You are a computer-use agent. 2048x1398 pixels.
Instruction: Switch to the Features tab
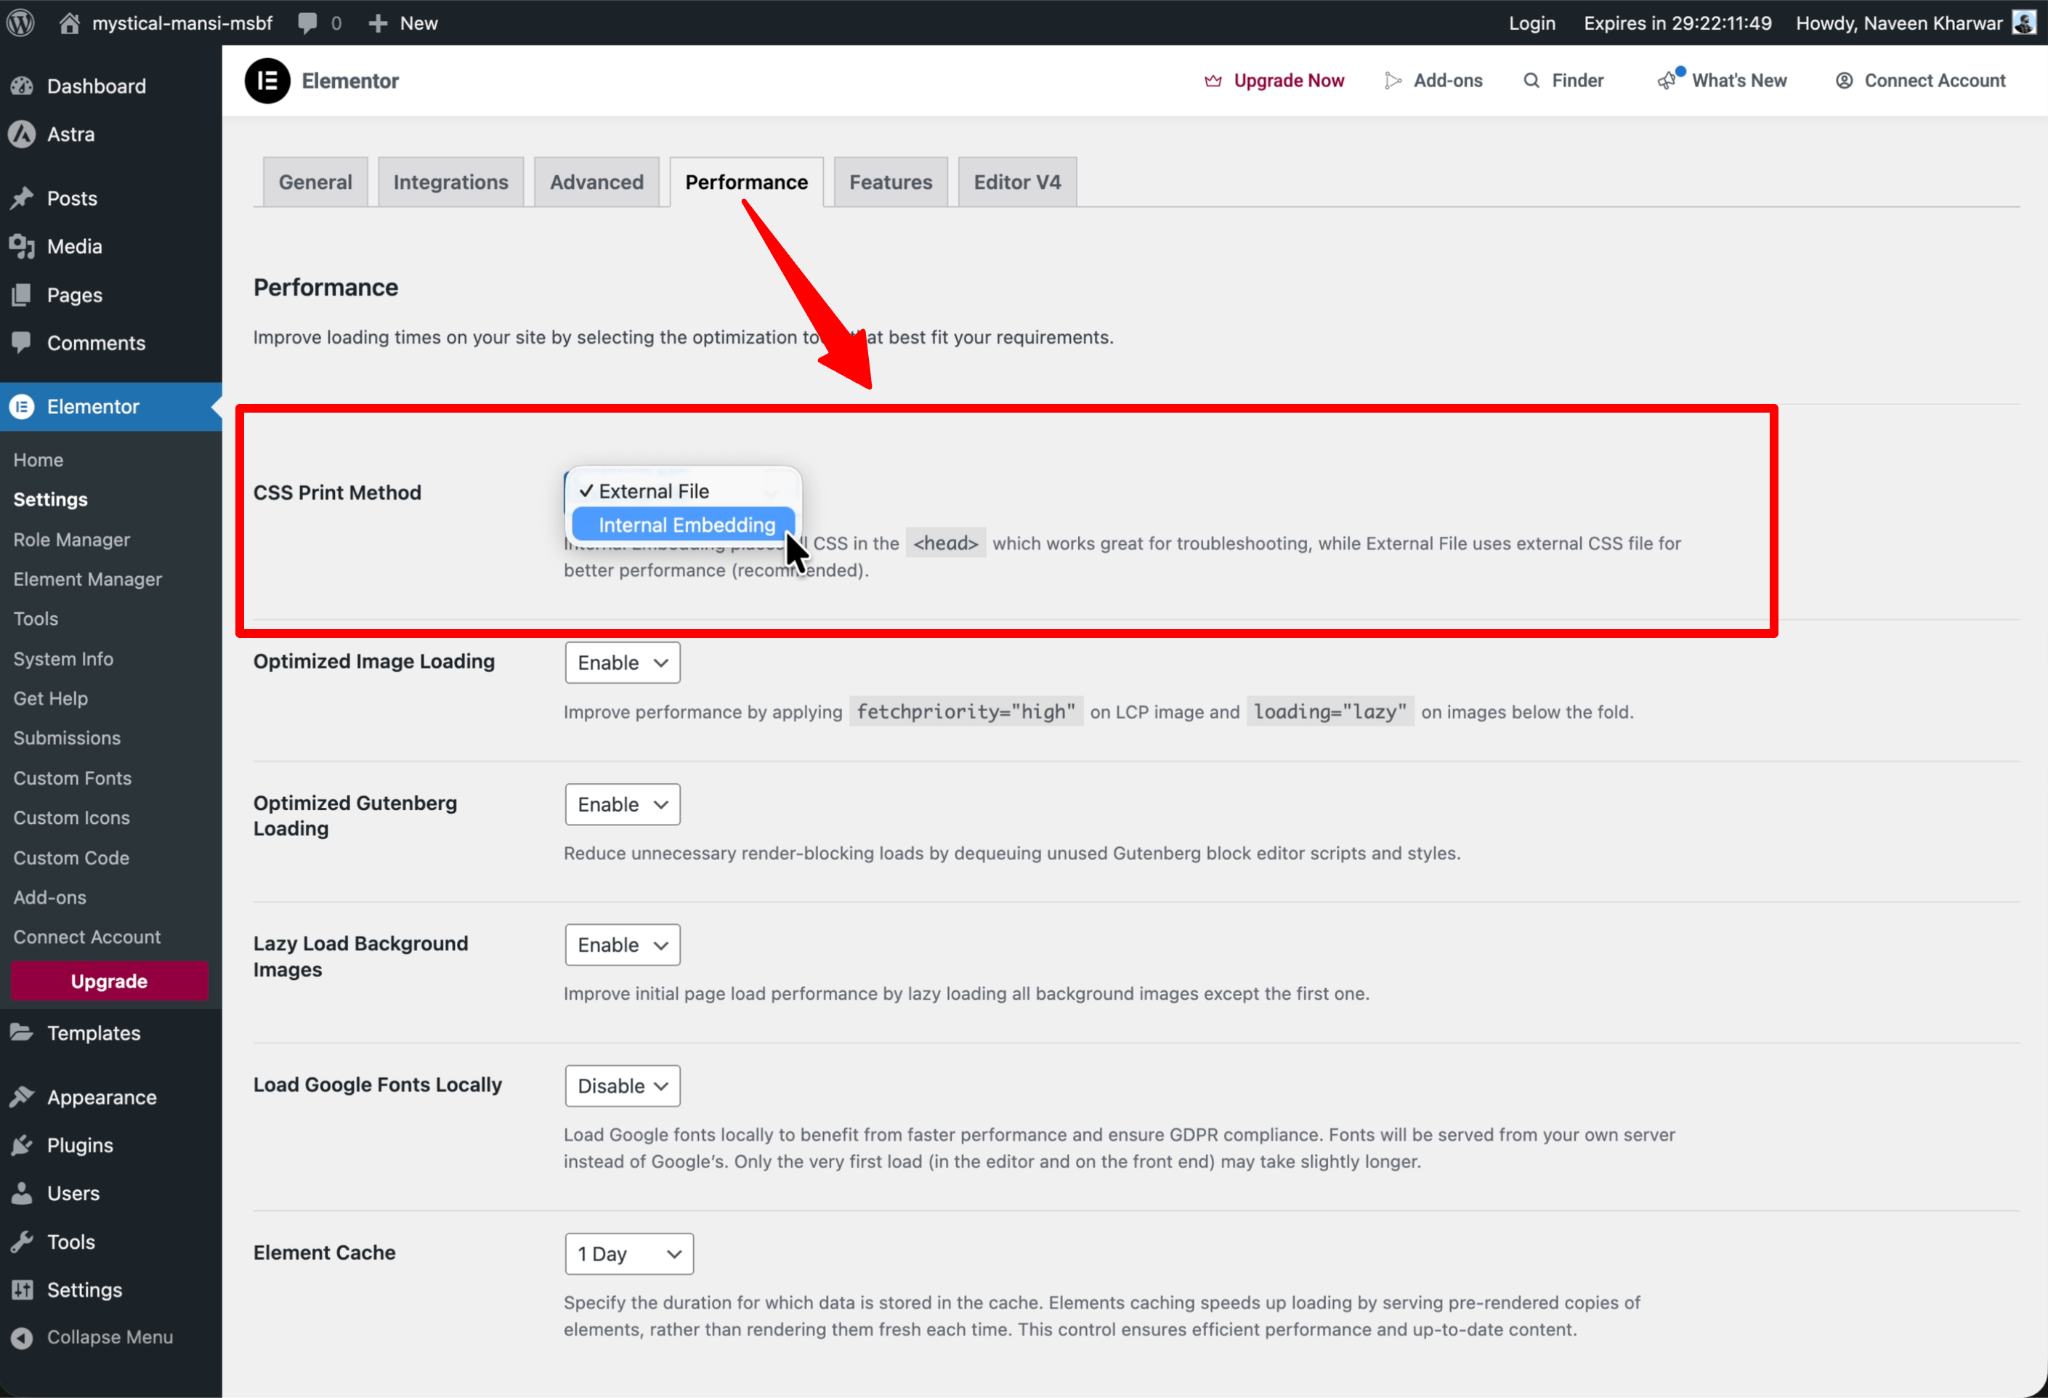click(x=890, y=182)
